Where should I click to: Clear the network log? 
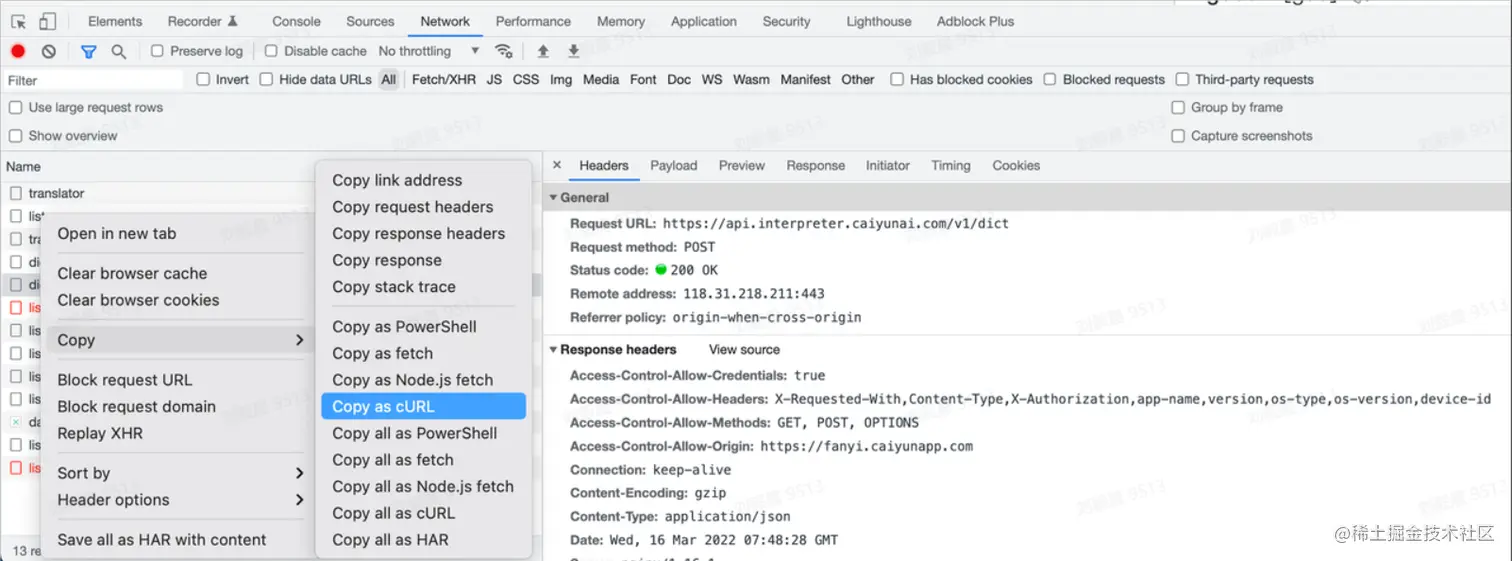pyautogui.click(x=48, y=51)
